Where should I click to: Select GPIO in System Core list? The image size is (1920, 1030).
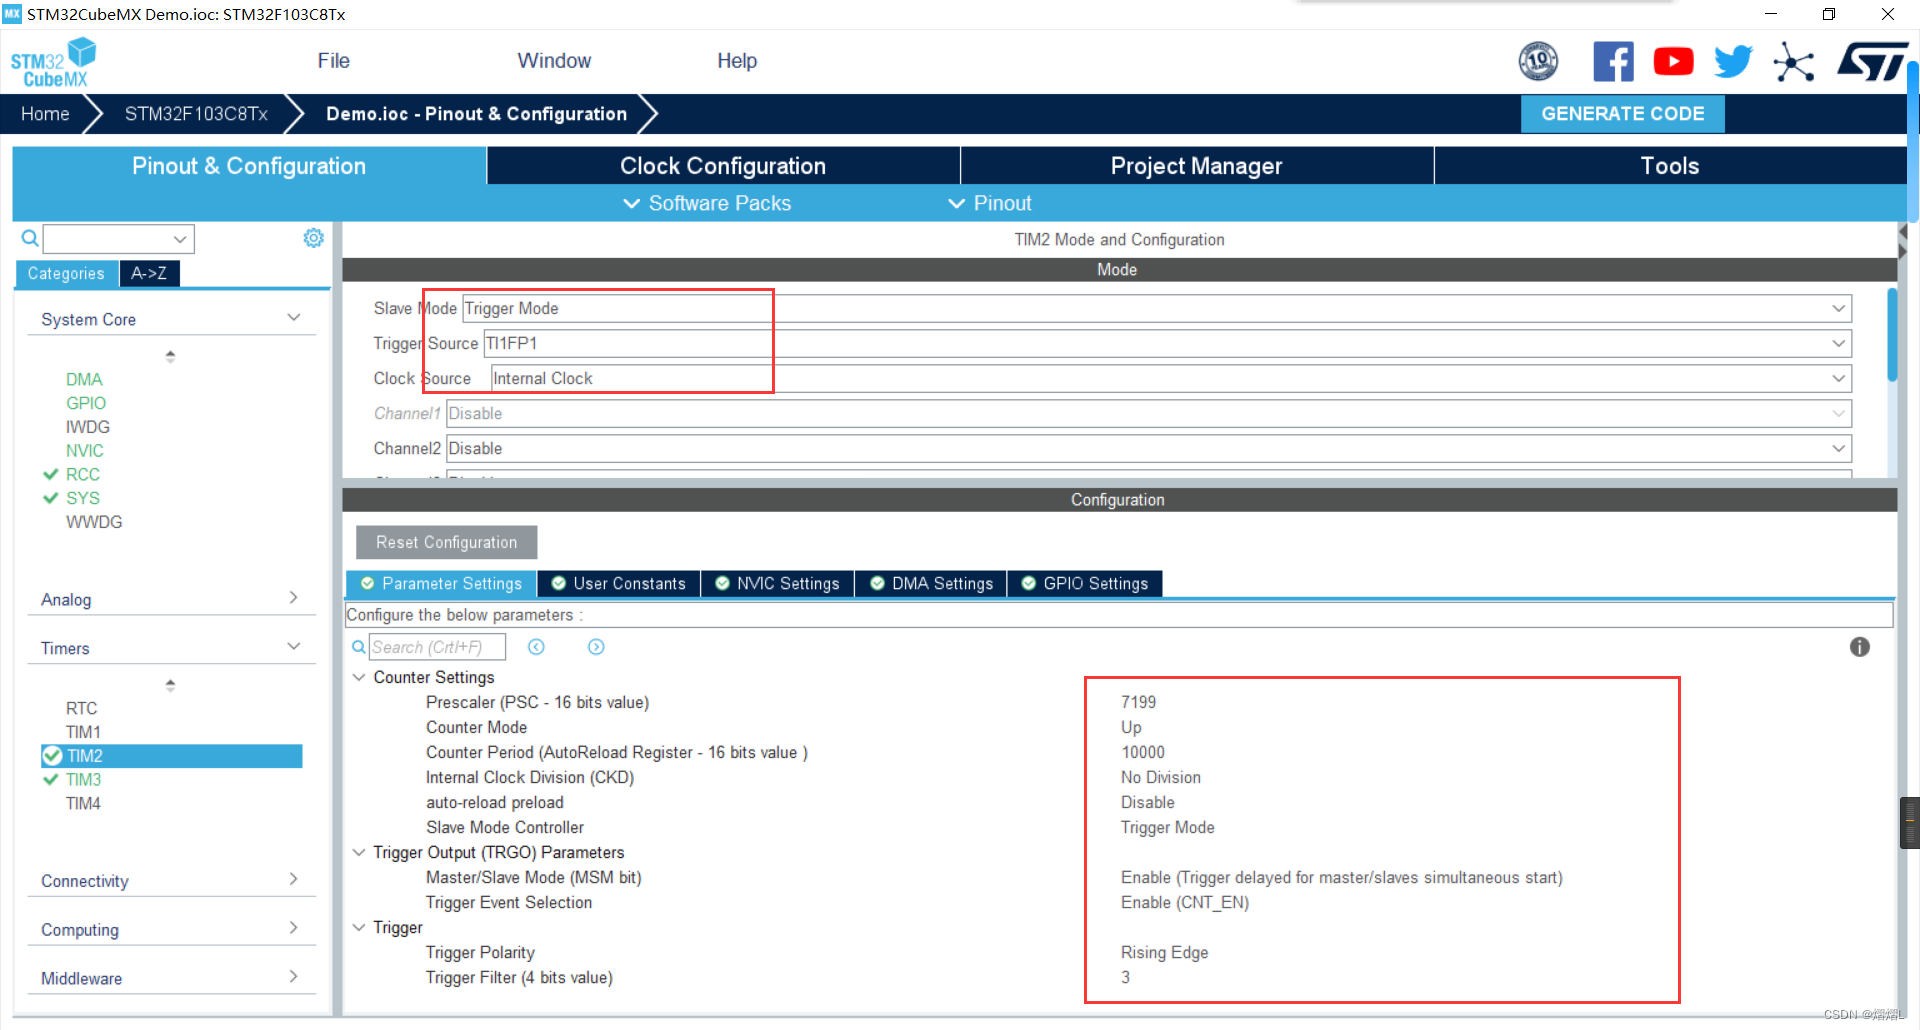click(x=85, y=403)
